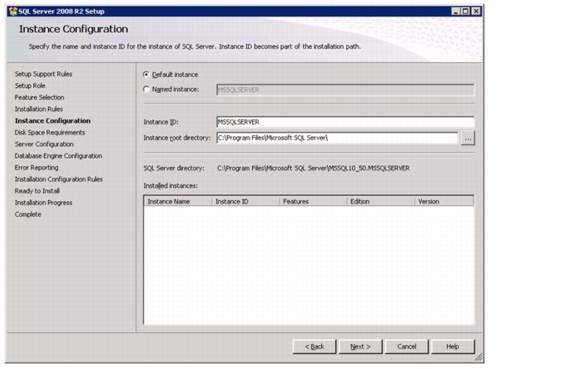The width and height of the screenshot is (576, 369).
Task: Click the window resize grip in corner
Action: [478, 357]
